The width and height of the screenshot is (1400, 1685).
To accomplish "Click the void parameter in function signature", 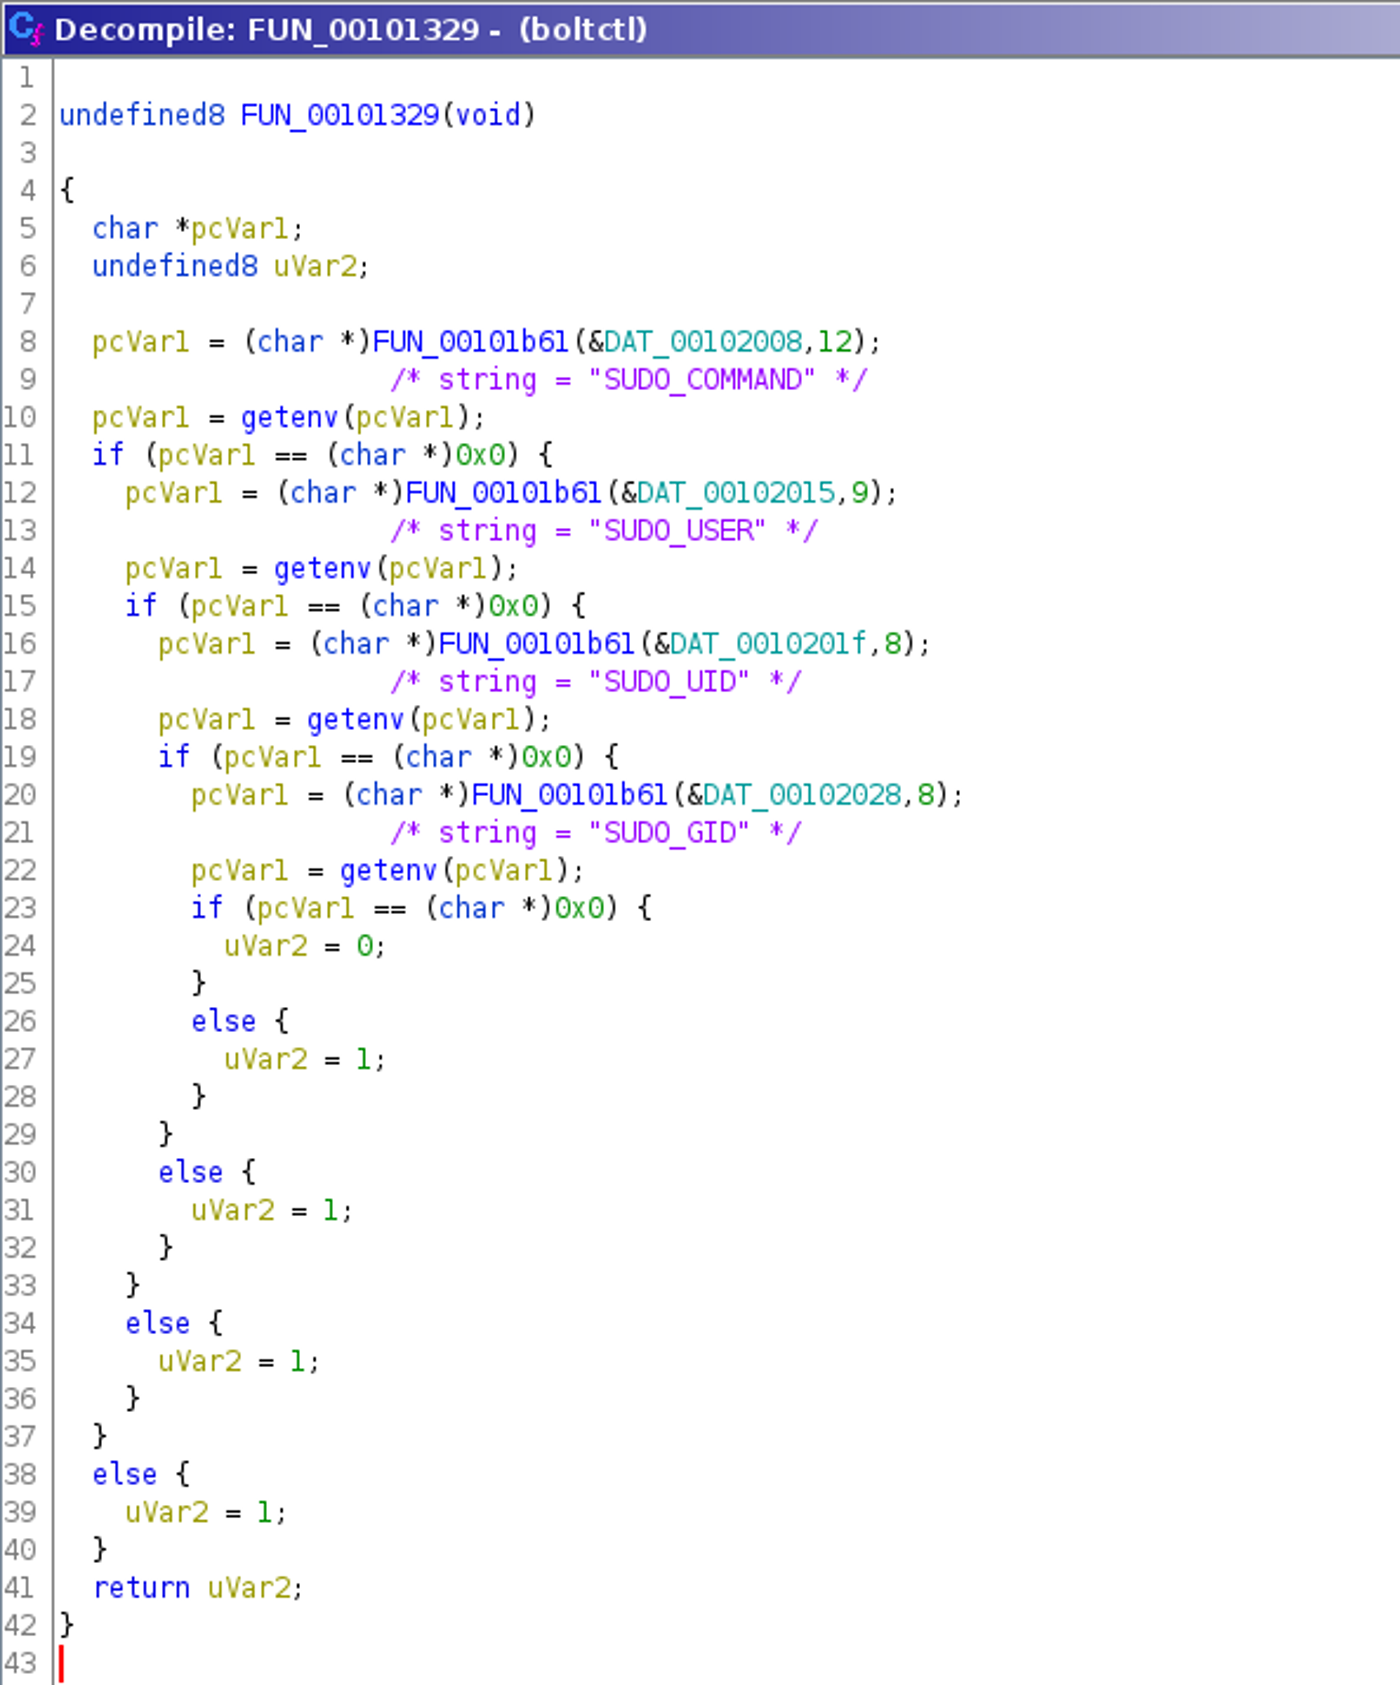I will coord(488,115).
